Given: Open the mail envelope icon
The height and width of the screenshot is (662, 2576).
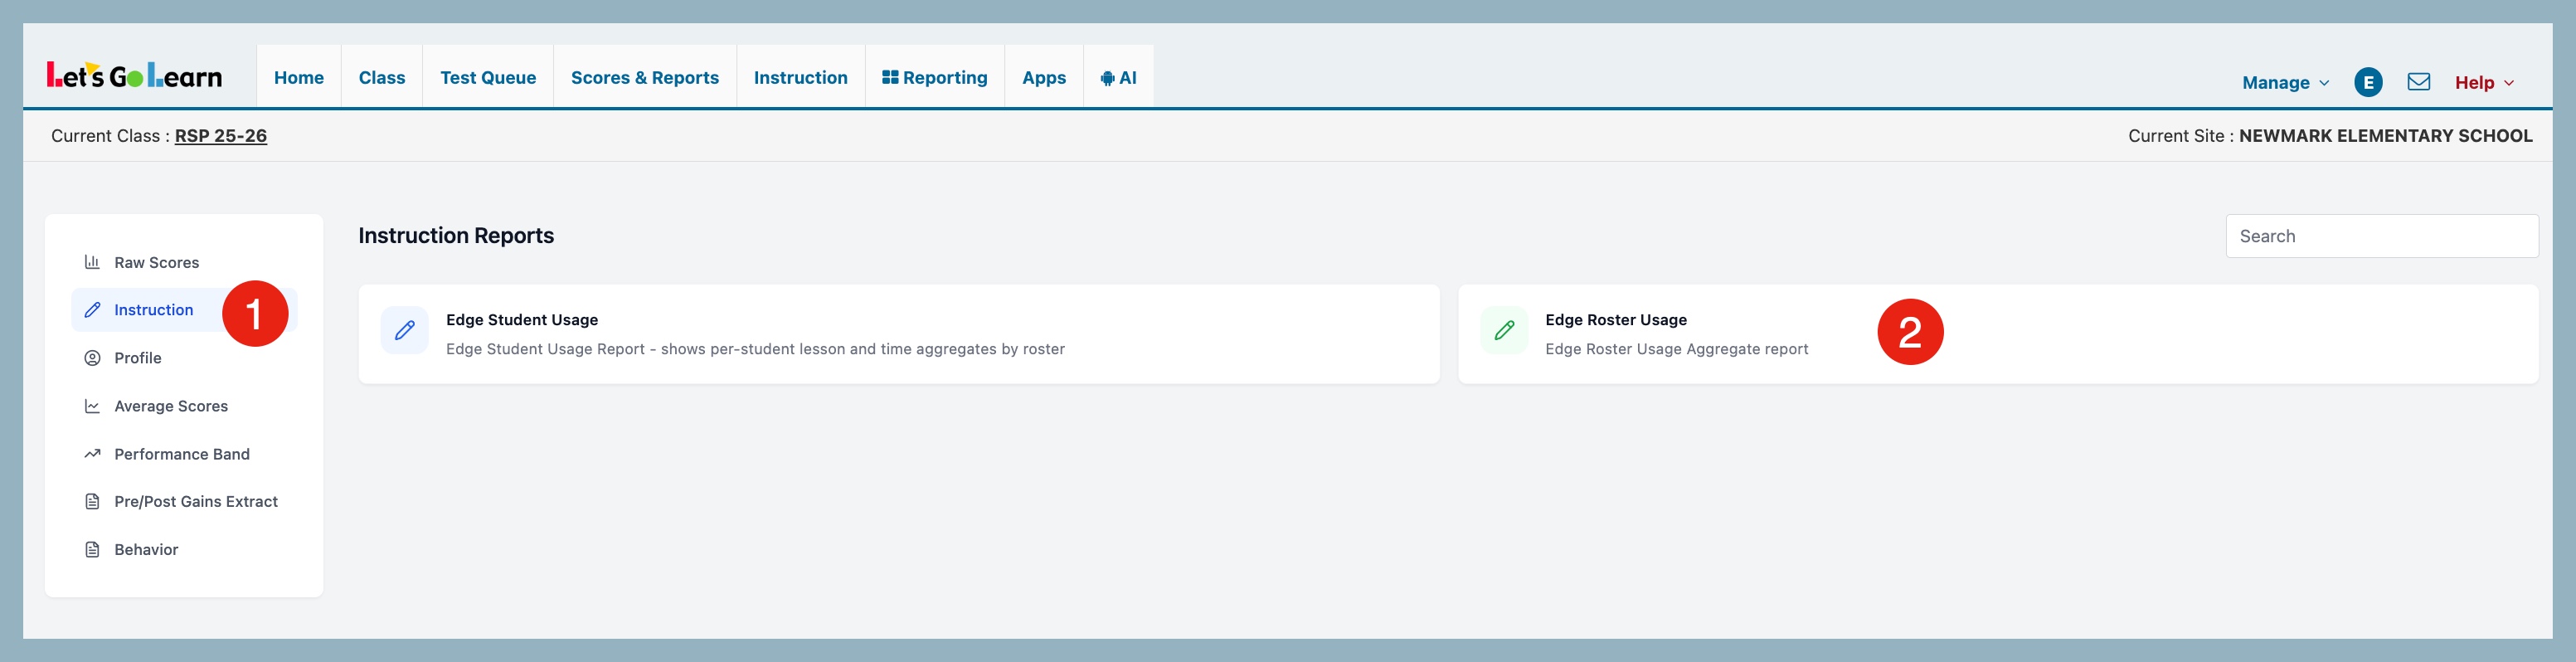Looking at the screenshot, I should (2418, 82).
